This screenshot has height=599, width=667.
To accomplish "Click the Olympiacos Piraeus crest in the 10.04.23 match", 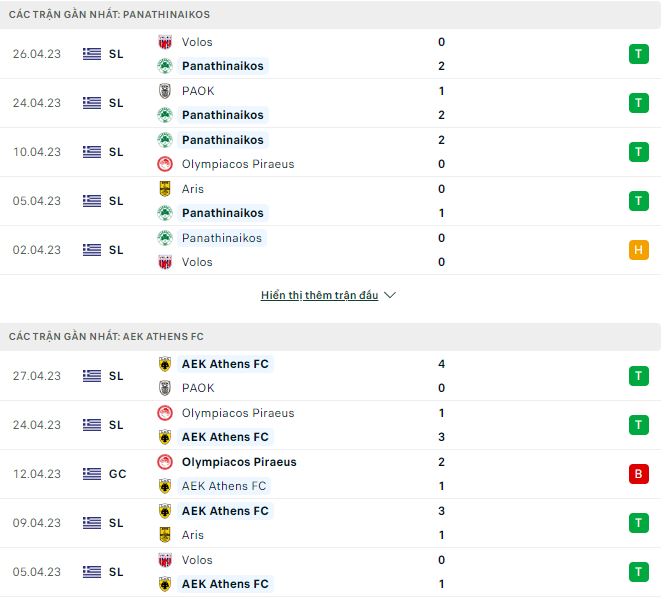I will pyautogui.click(x=165, y=164).
